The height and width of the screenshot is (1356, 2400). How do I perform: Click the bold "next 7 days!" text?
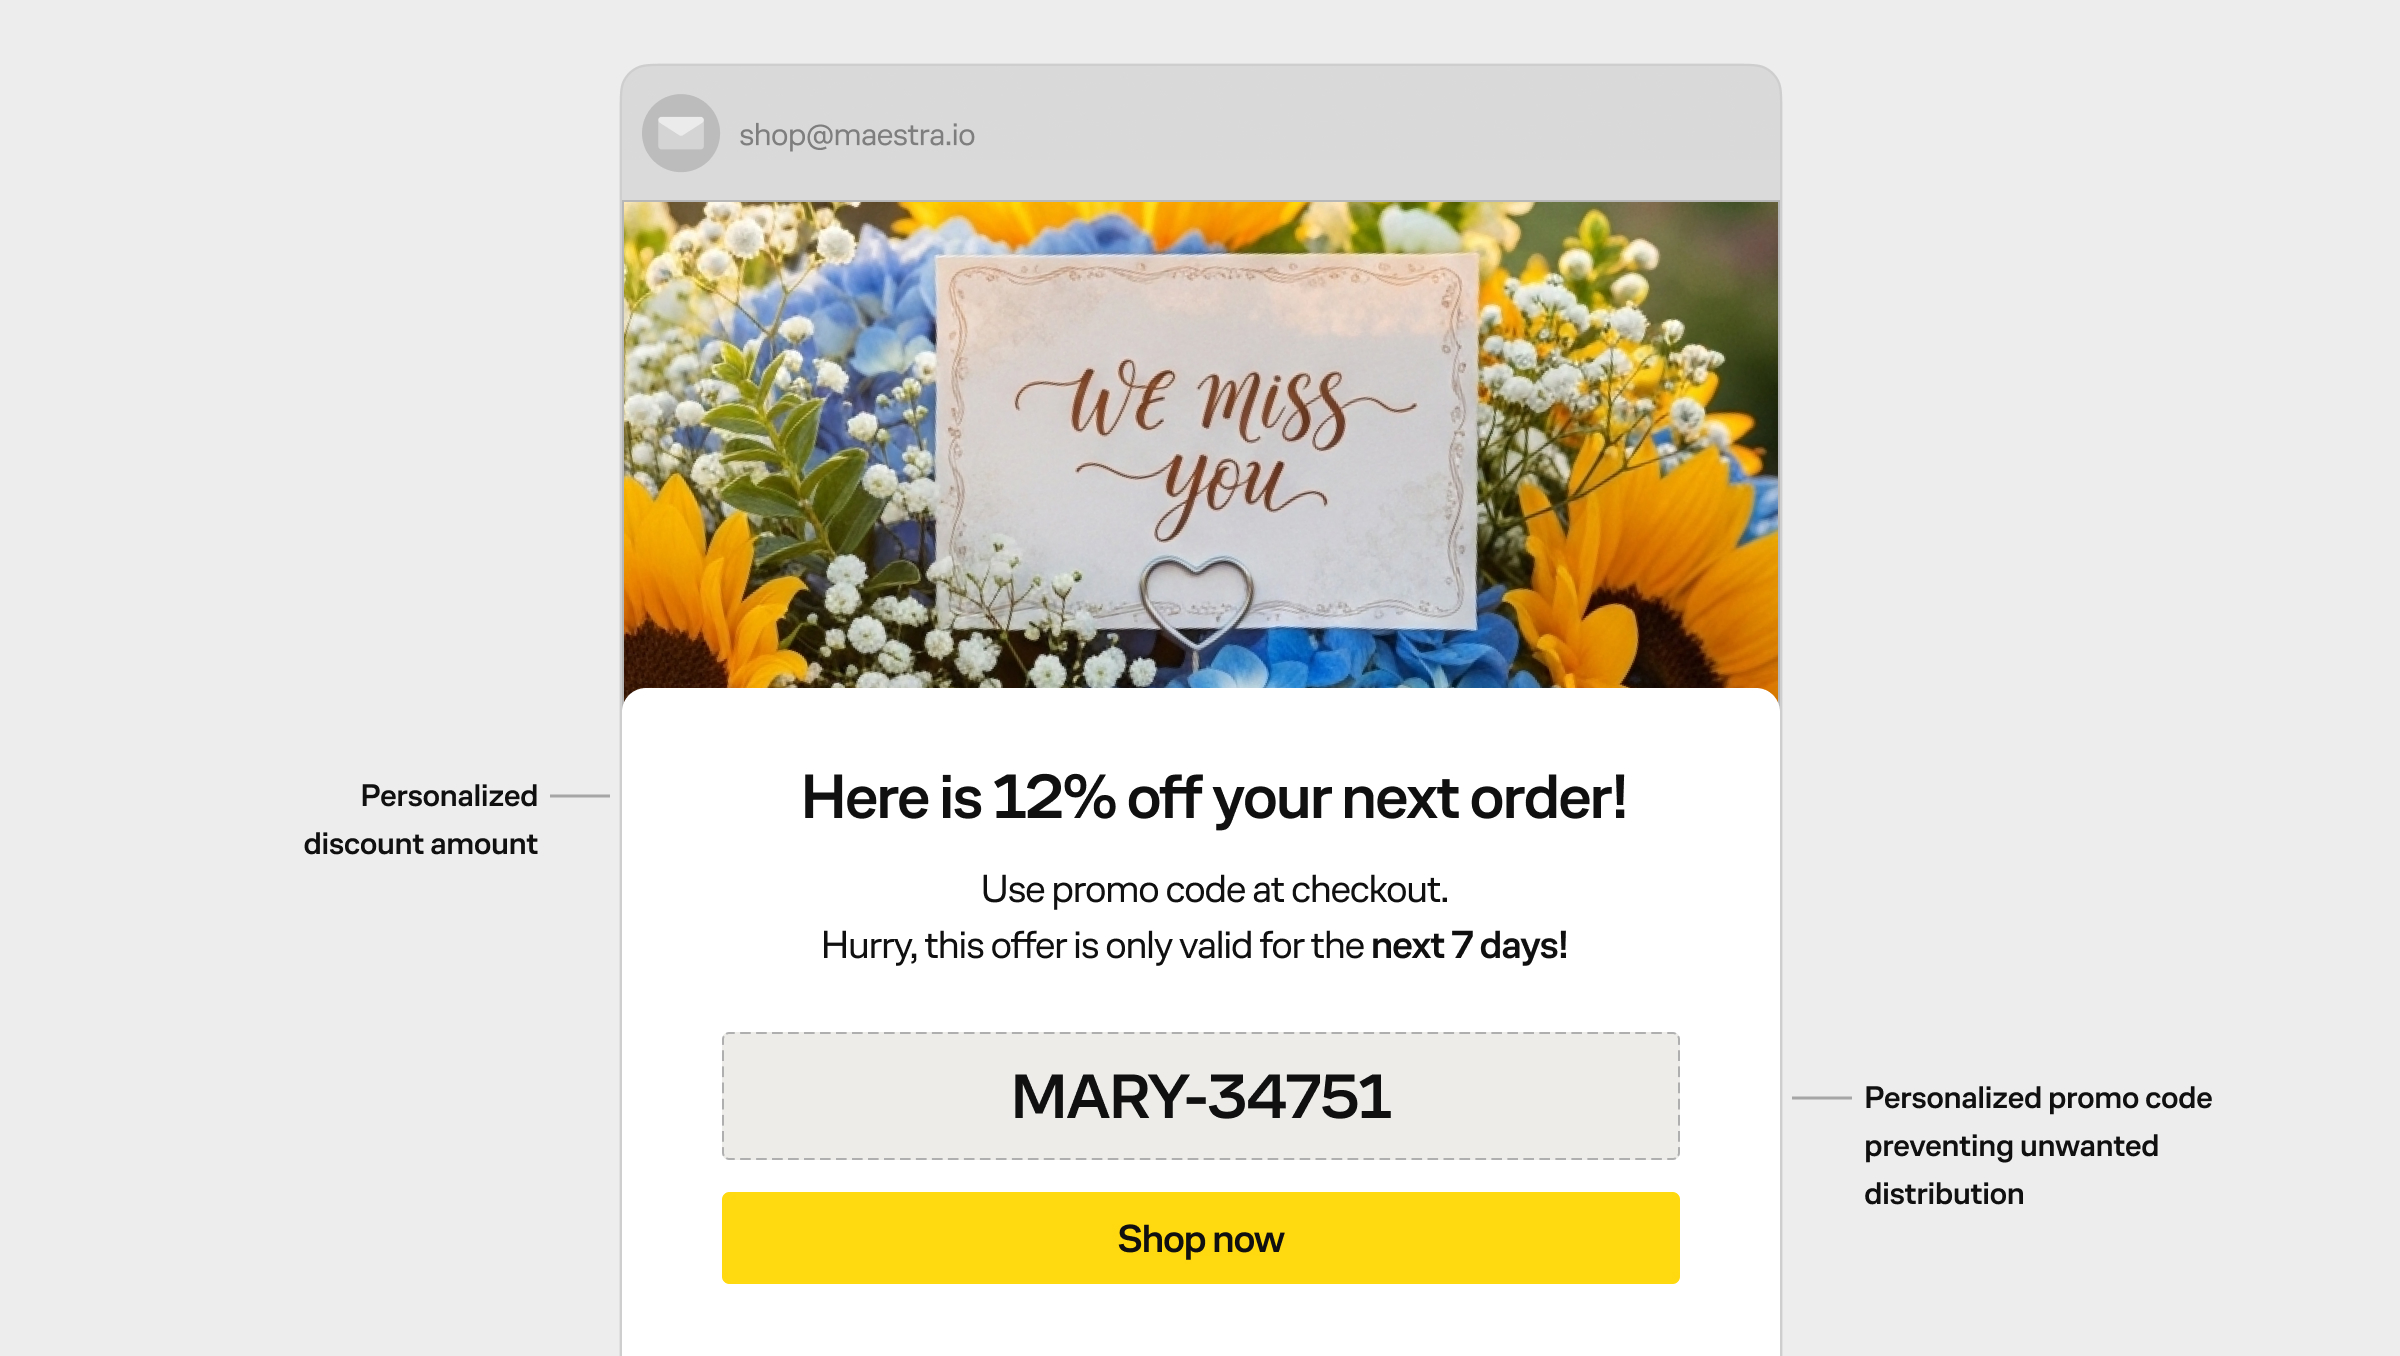pos(1468,945)
